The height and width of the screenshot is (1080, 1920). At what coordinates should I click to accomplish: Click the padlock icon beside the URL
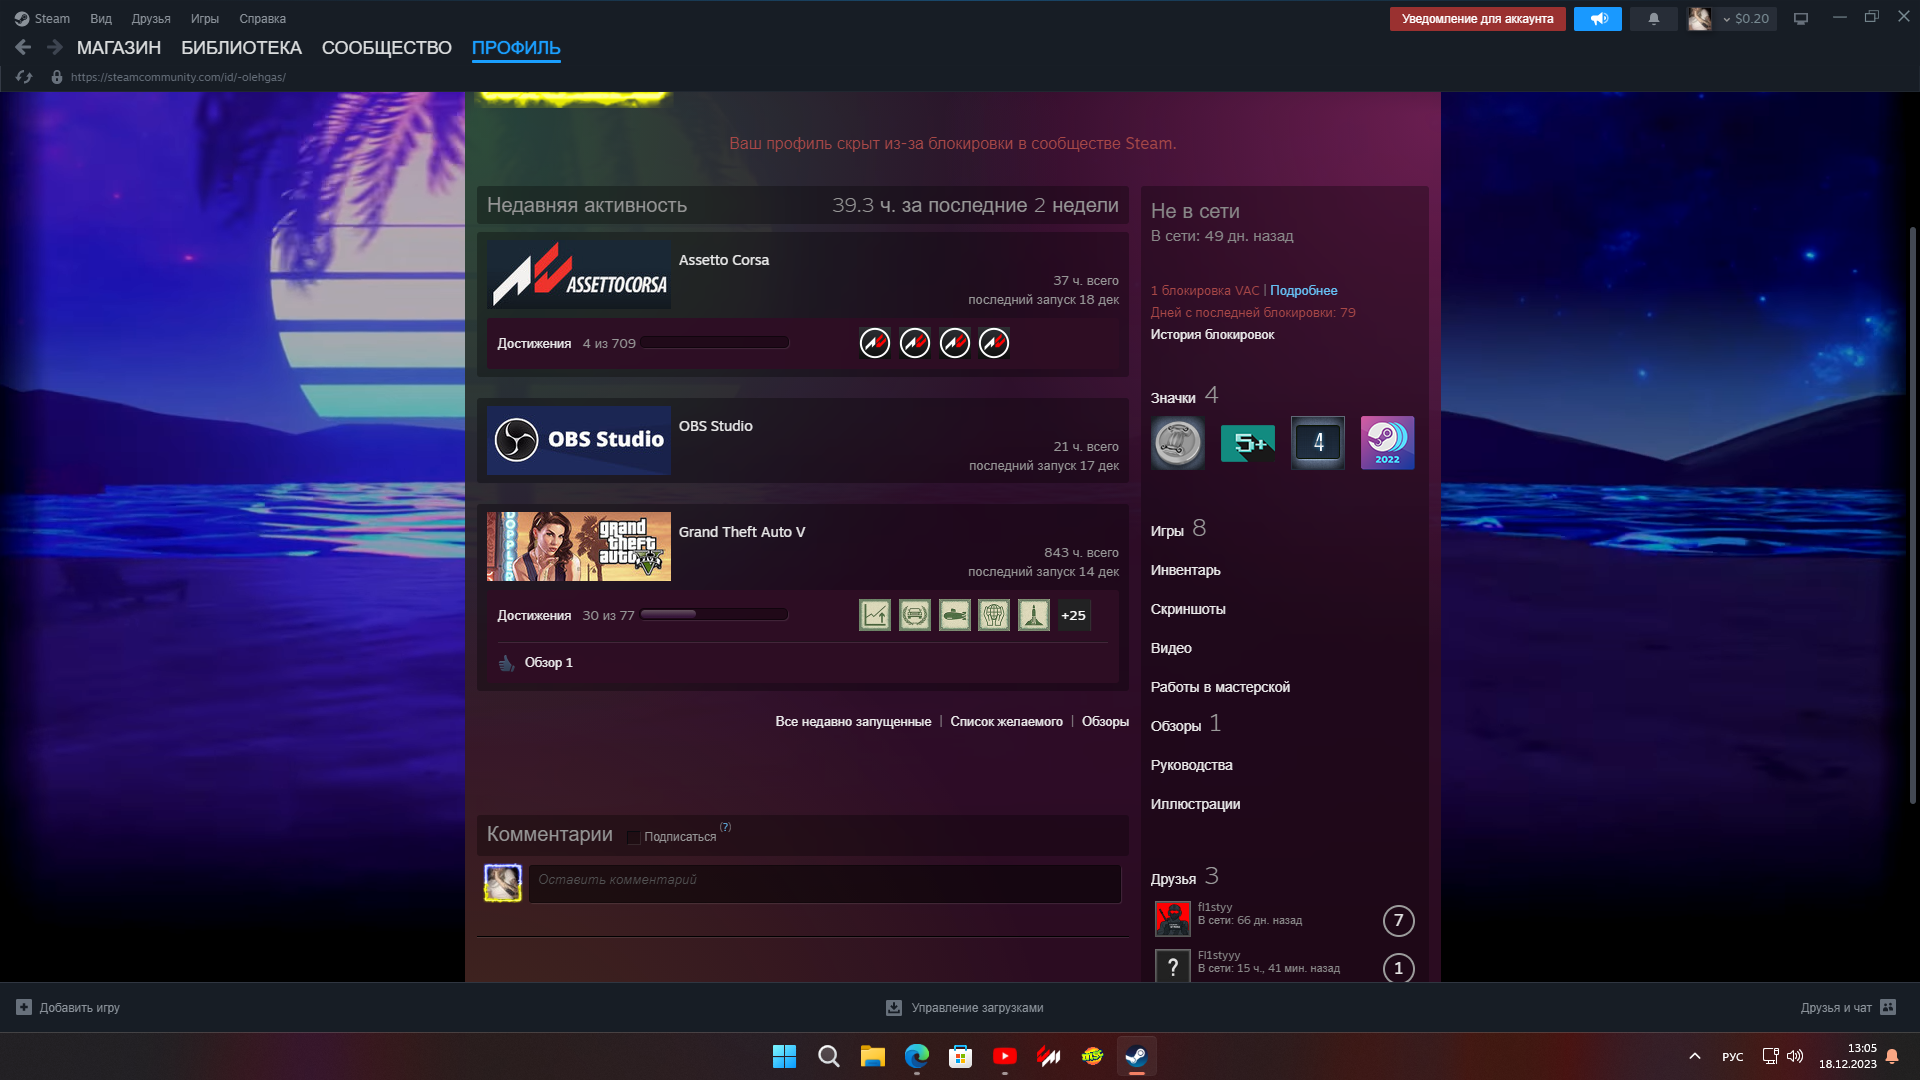pyautogui.click(x=57, y=77)
